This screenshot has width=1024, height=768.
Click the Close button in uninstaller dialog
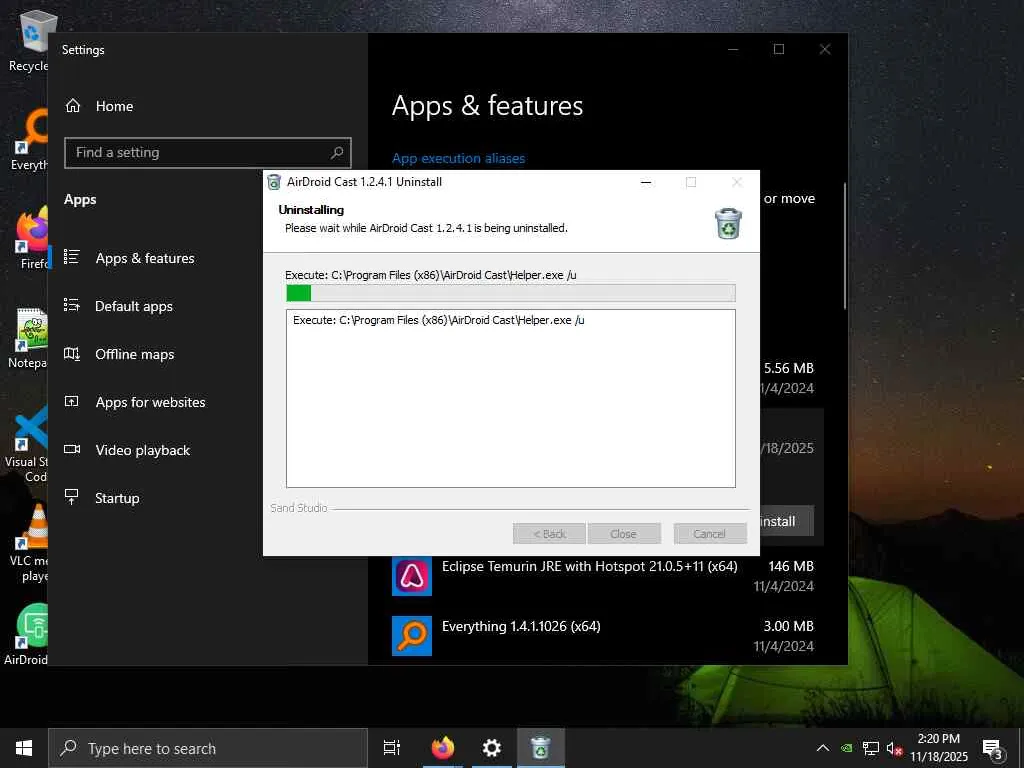[624, 534]
